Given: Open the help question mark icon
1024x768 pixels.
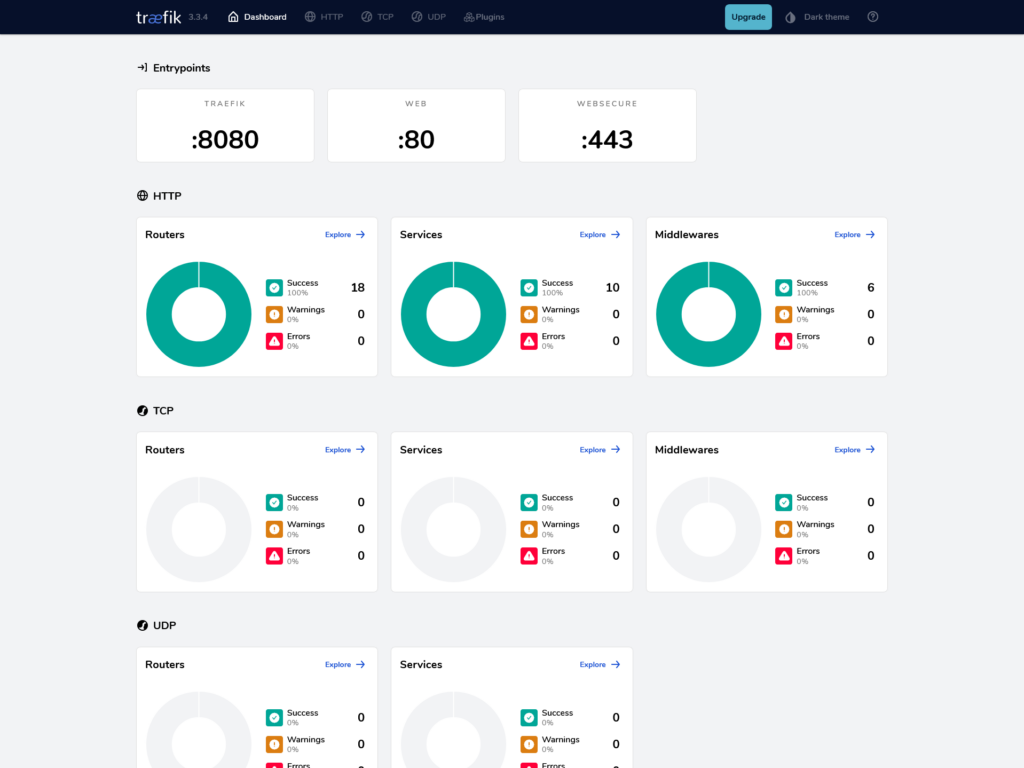Looking at the screenshot, I should click(873, 17).
